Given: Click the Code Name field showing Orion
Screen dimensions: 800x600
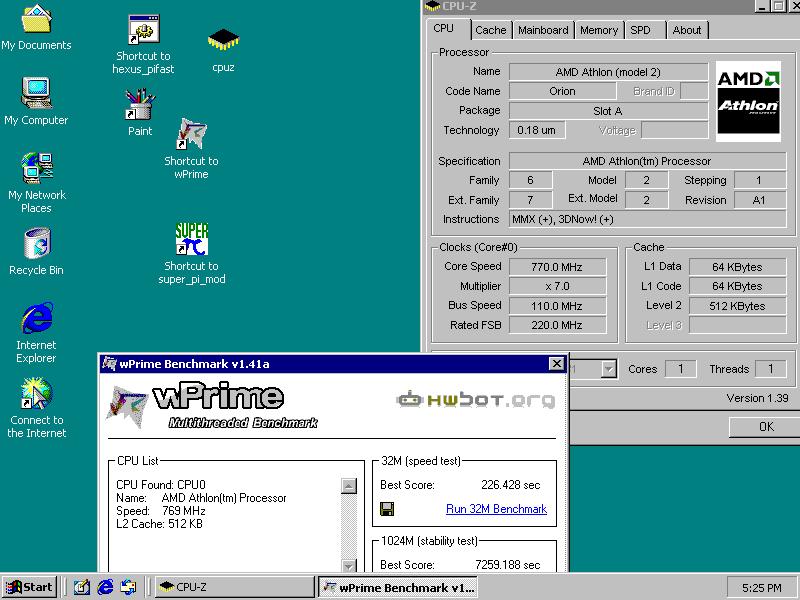Looking at the screenshot, I should 562,91.
